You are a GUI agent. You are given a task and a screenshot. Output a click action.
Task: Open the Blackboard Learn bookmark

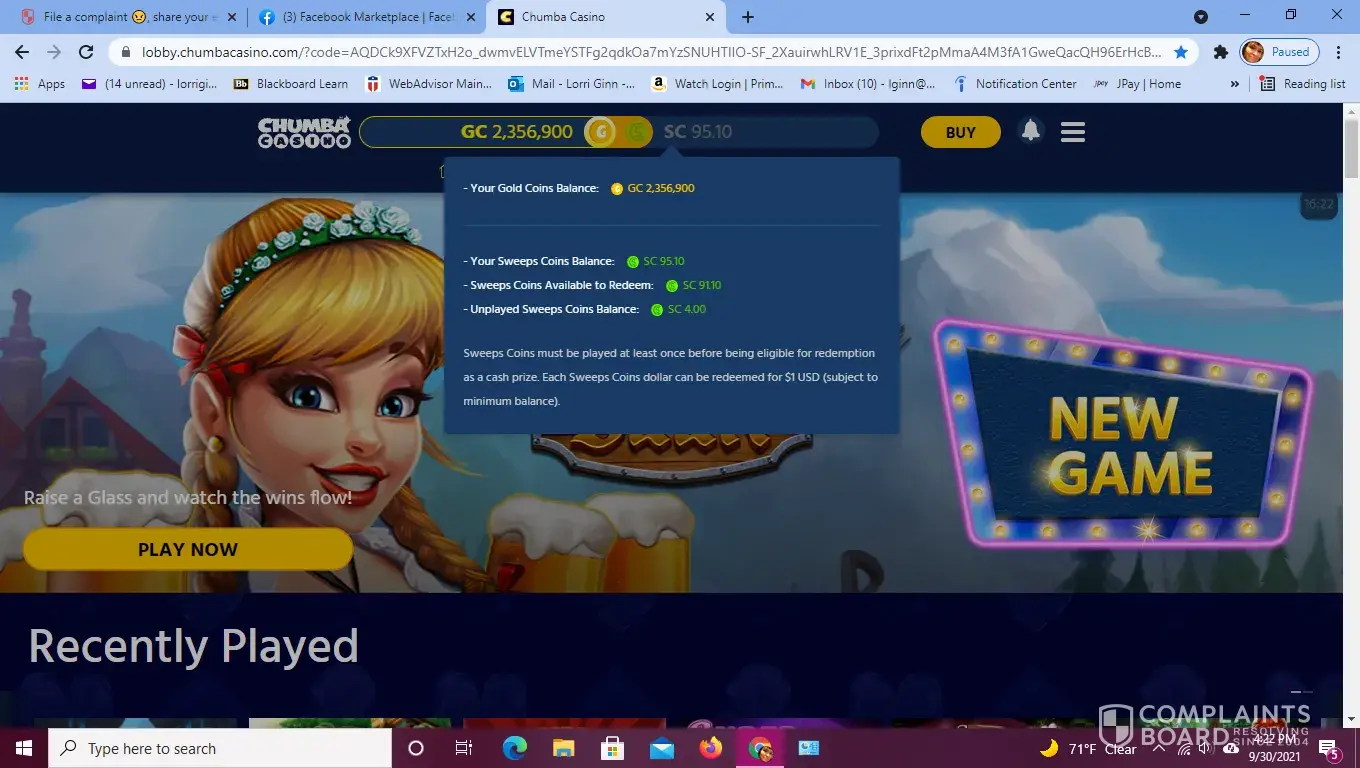[x=290, y=84]
